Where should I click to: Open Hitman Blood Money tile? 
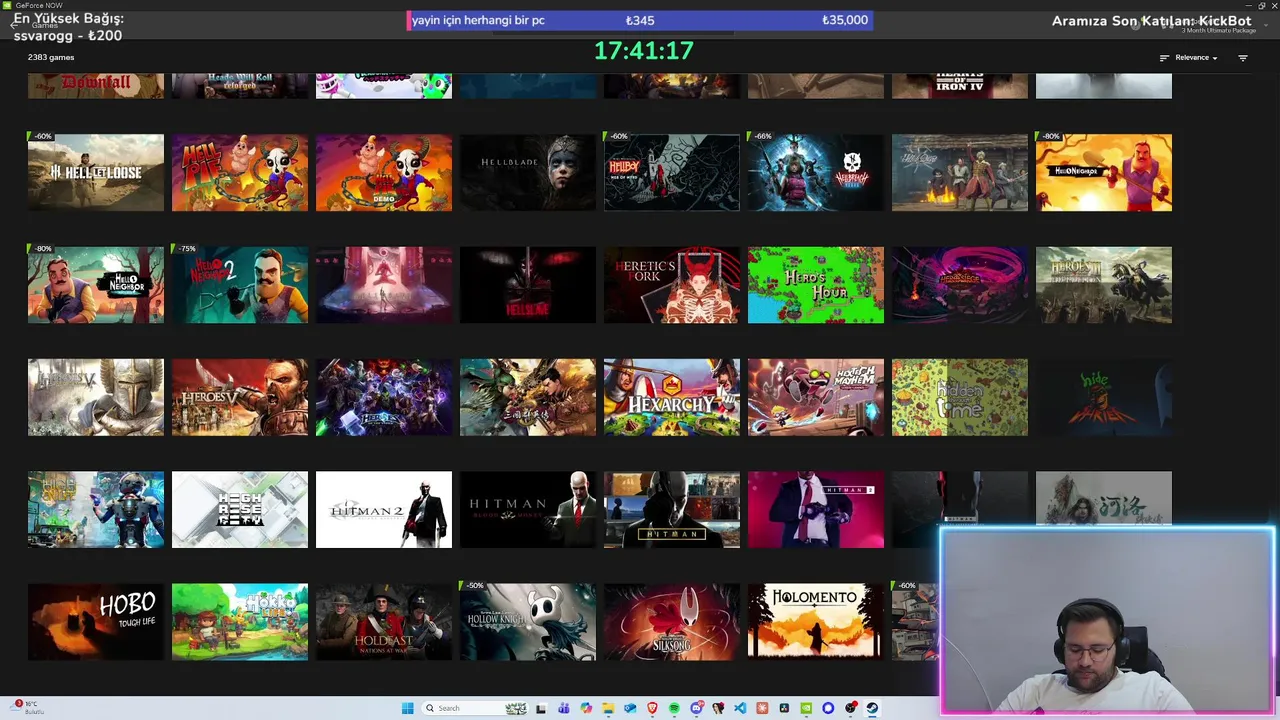coord(528,510)
